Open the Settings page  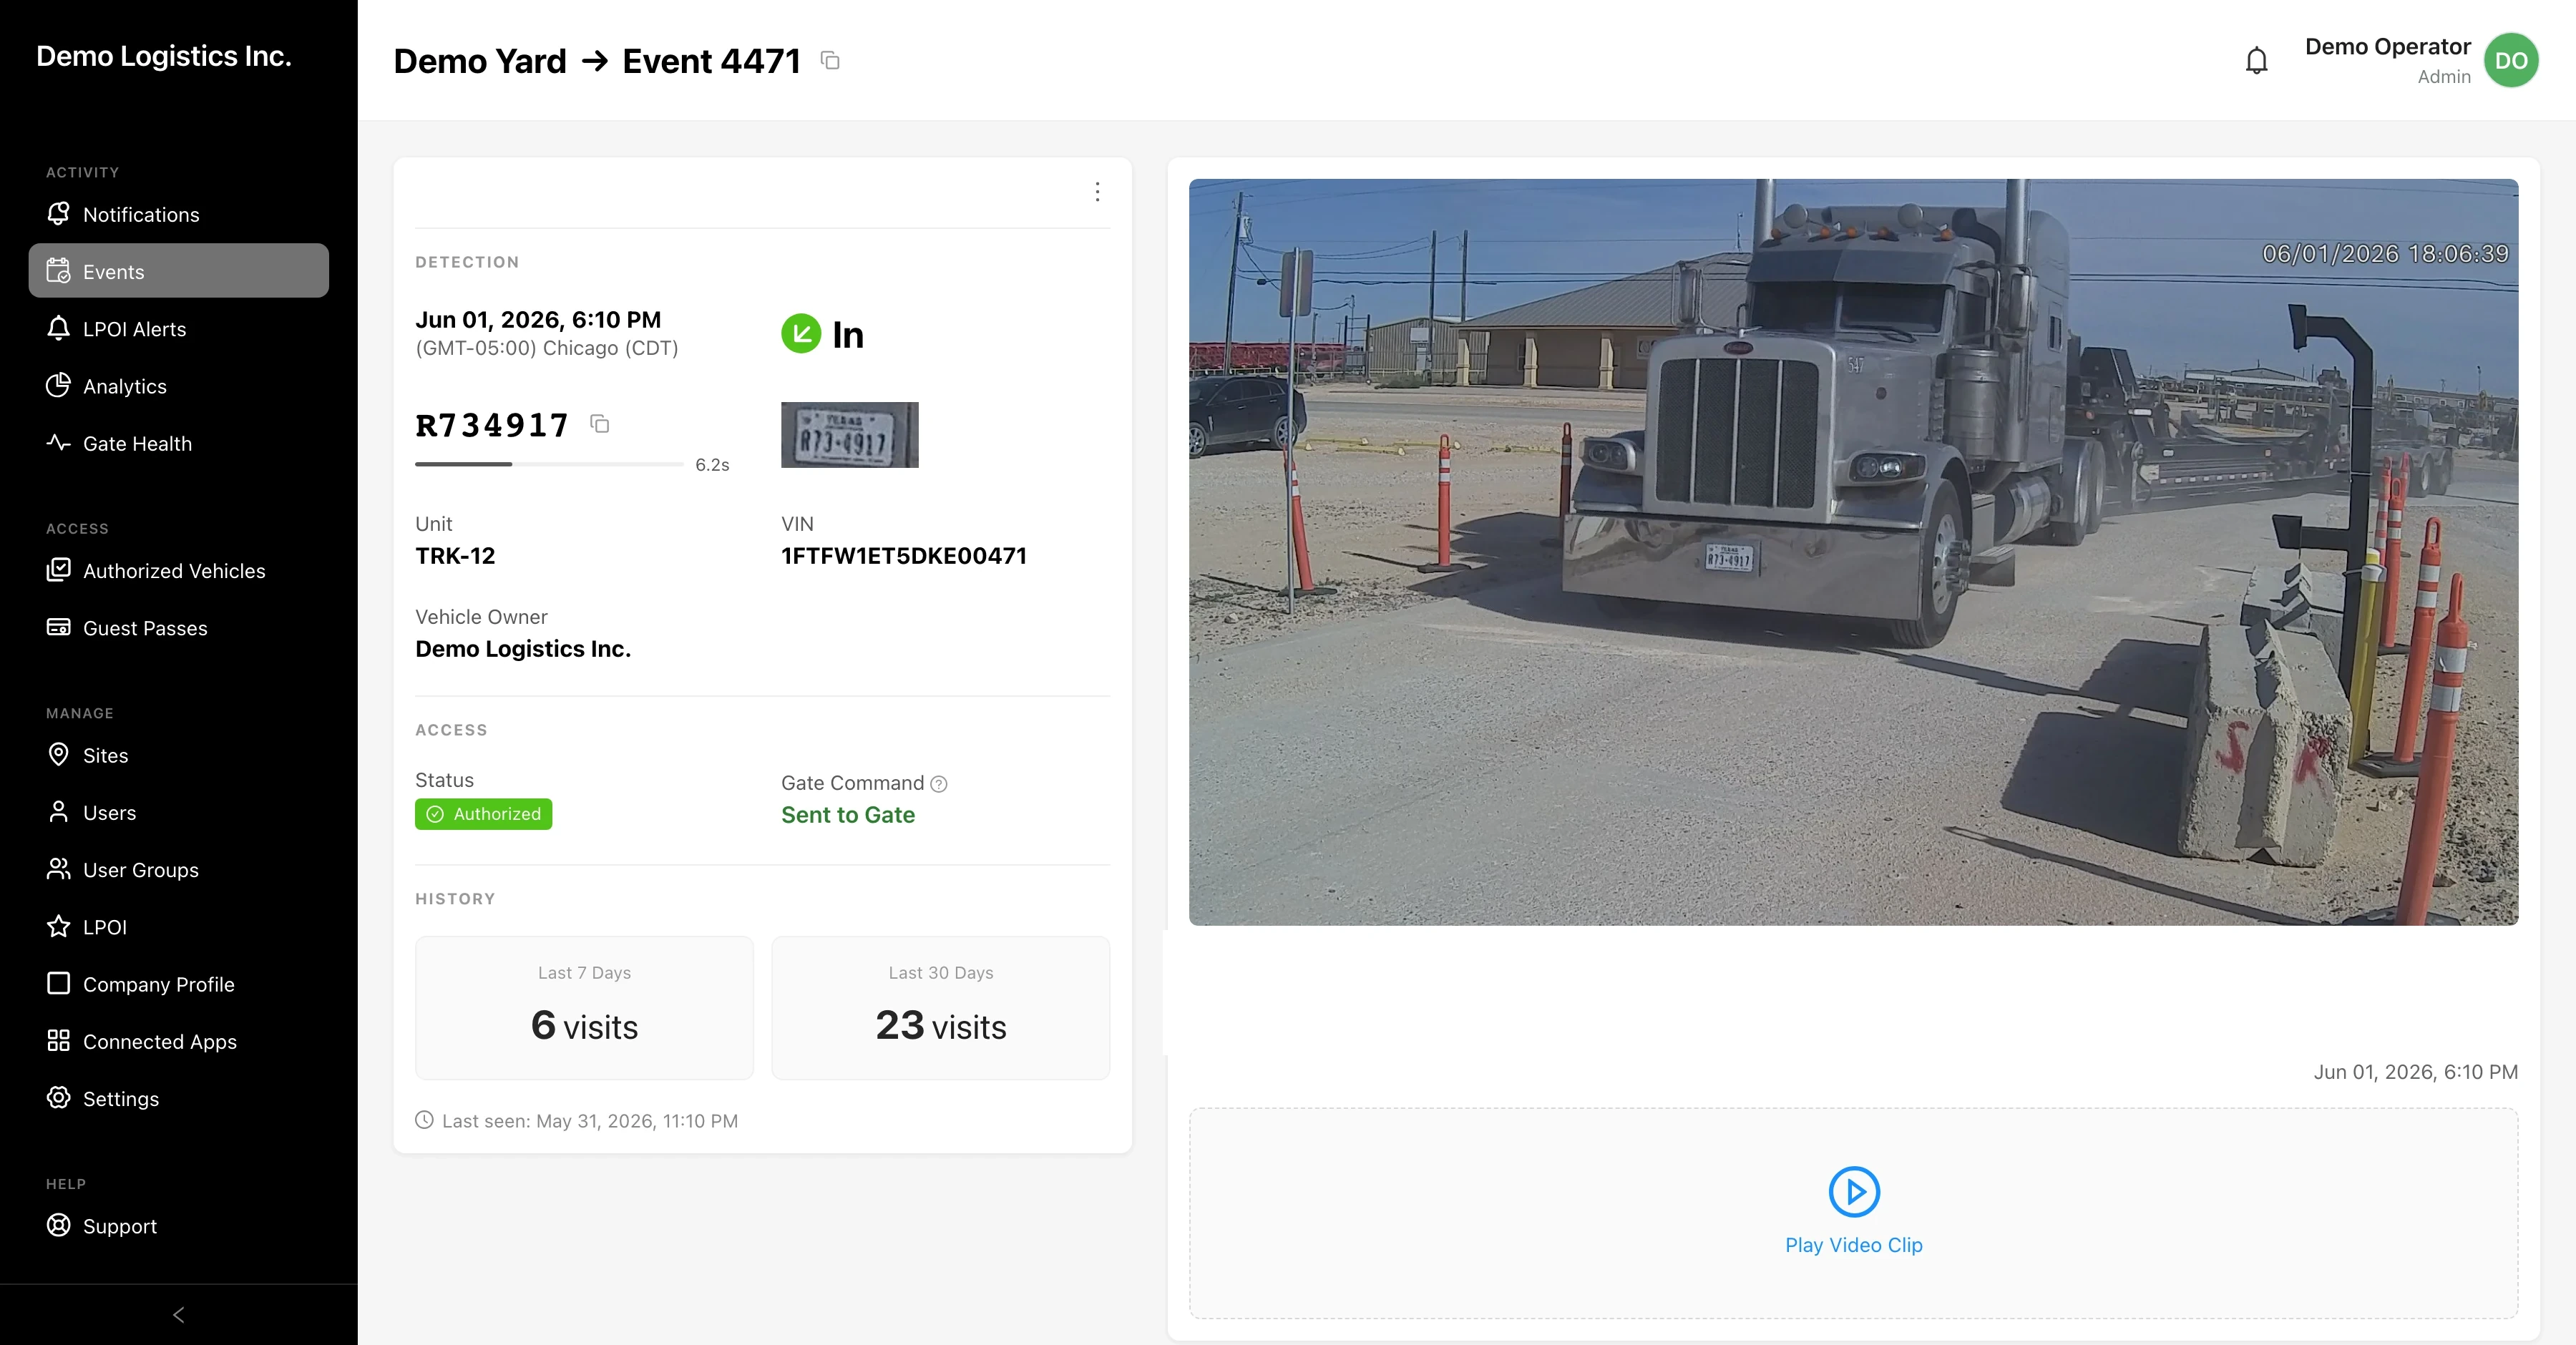(x=178, y=1098)
